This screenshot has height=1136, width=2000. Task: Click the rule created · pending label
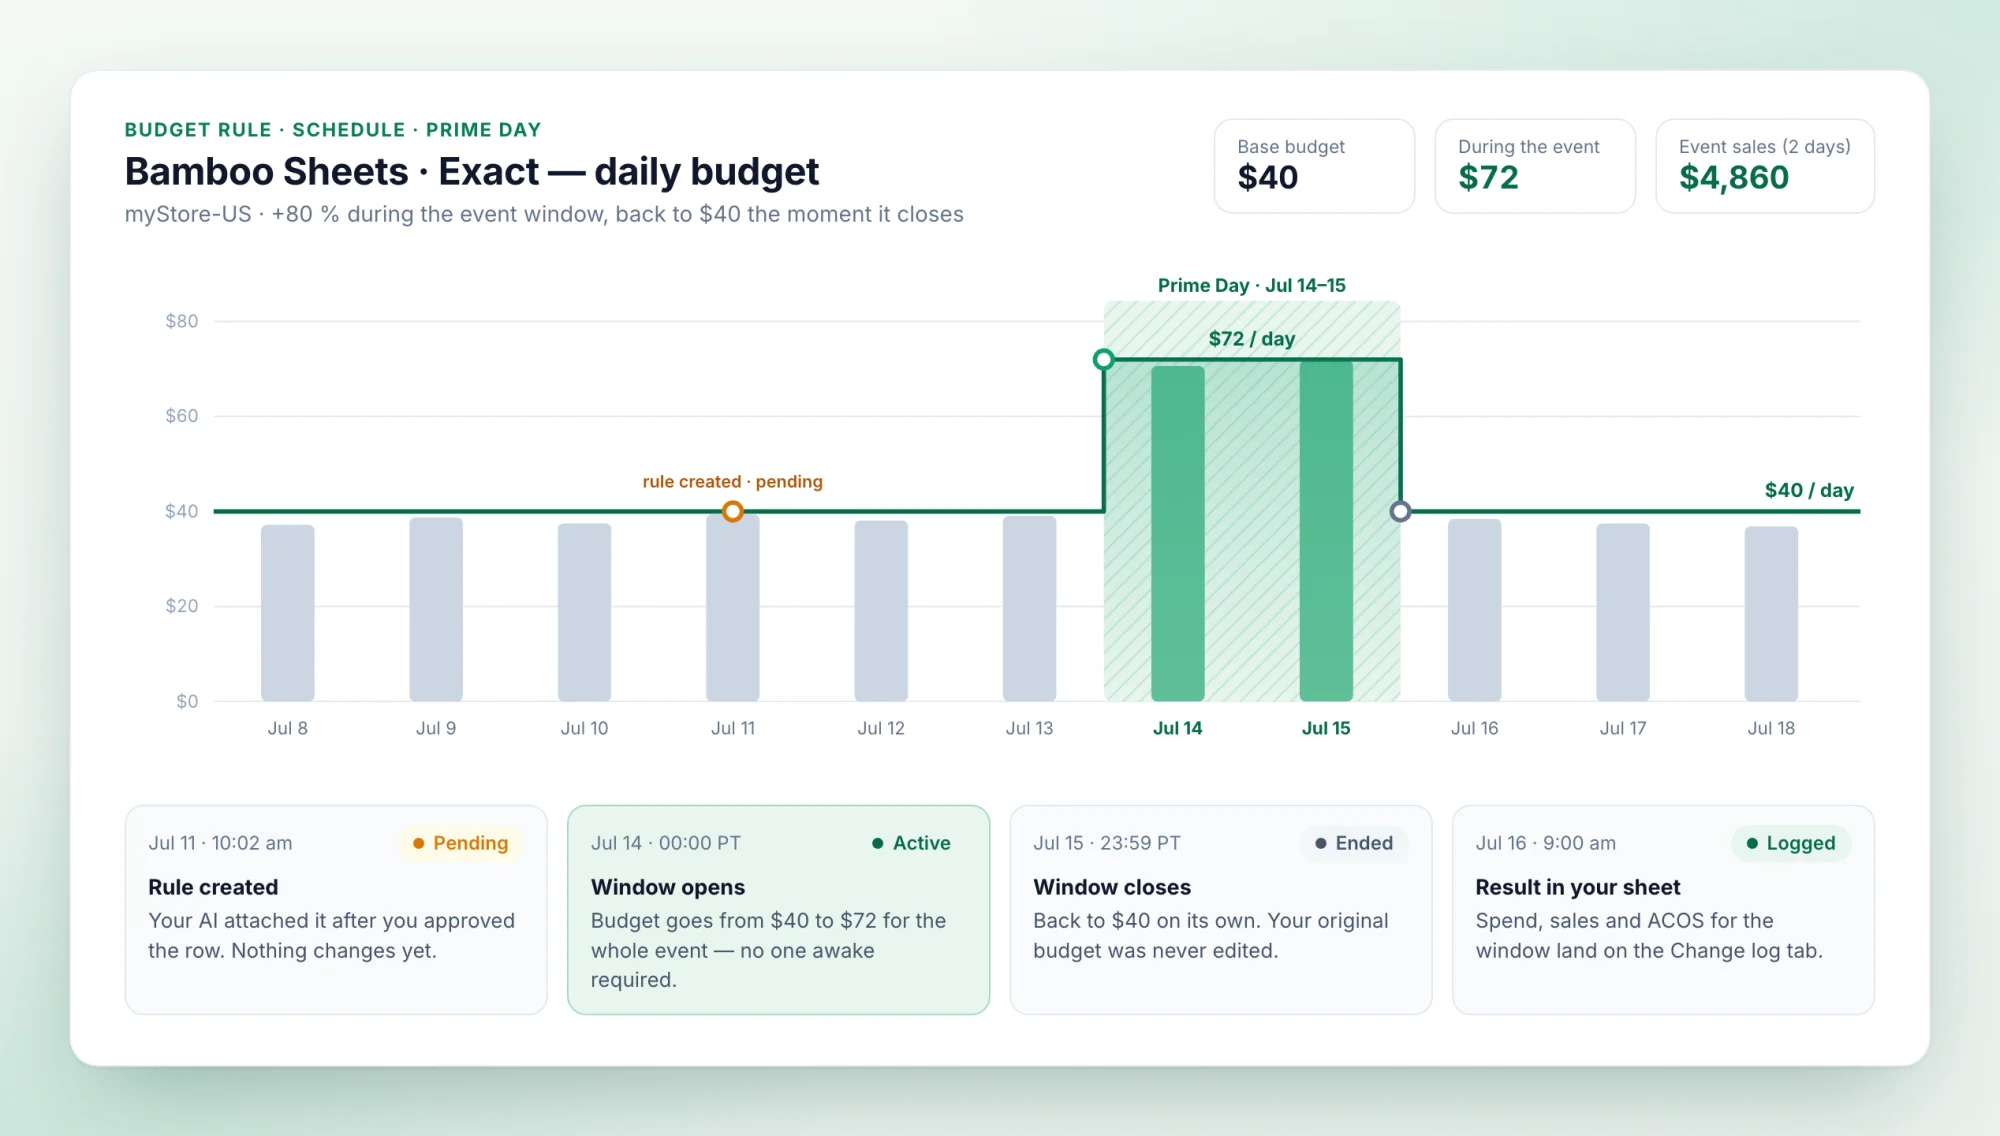click(x=733, y=481)
